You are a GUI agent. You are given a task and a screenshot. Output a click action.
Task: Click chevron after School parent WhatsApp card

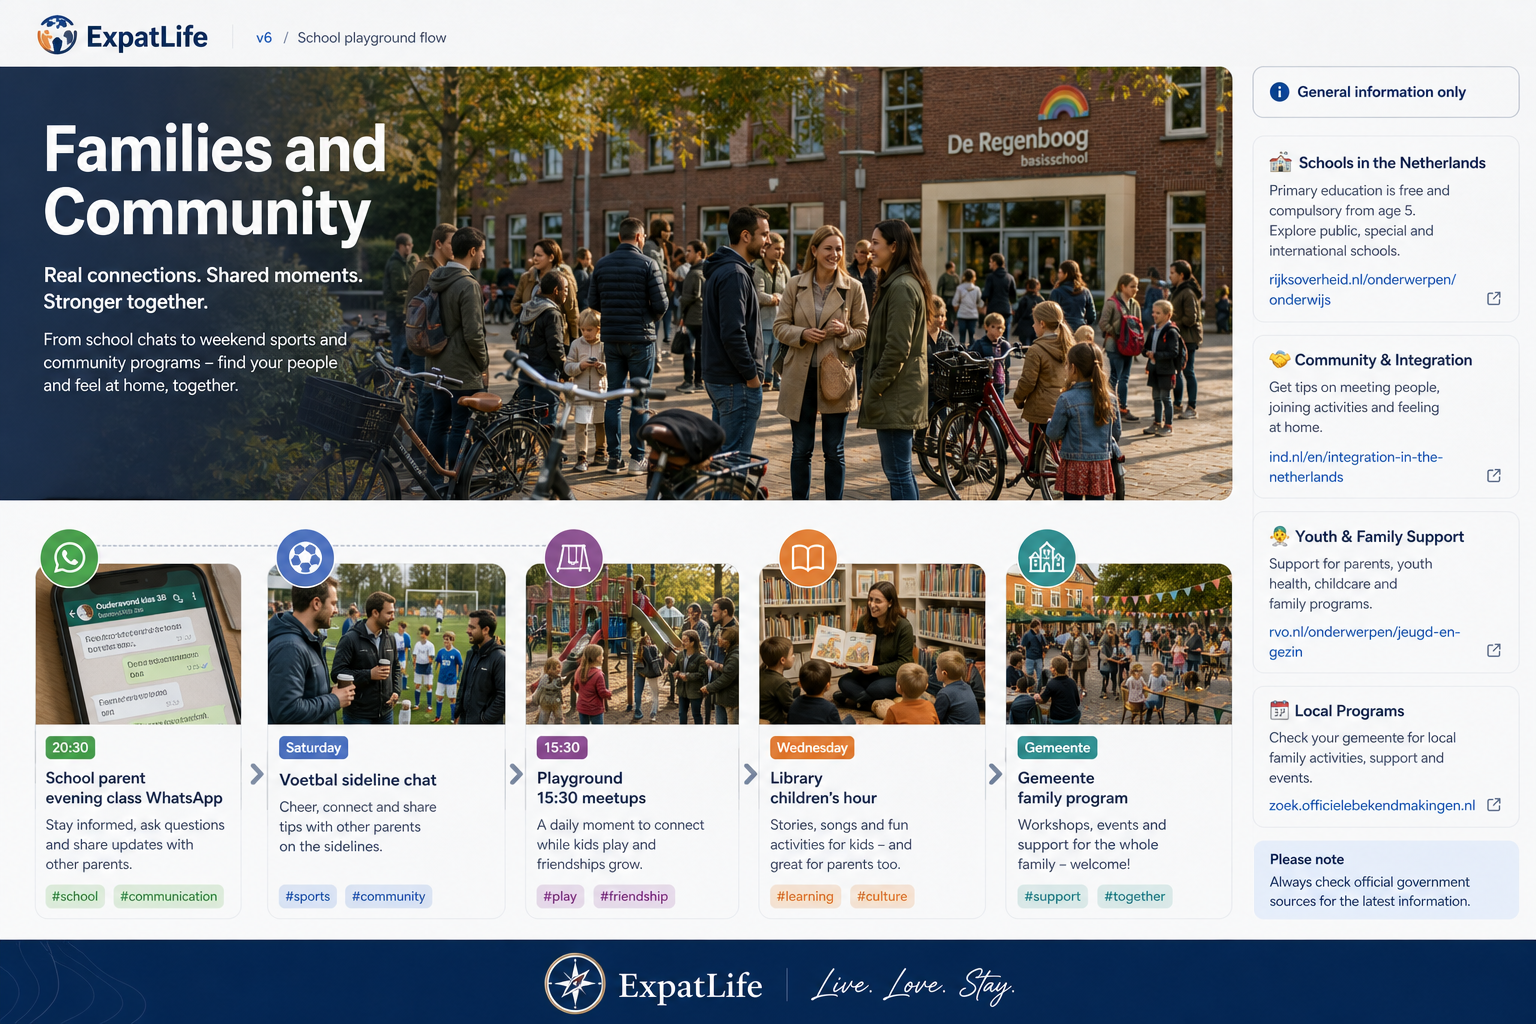coord(257,774)
